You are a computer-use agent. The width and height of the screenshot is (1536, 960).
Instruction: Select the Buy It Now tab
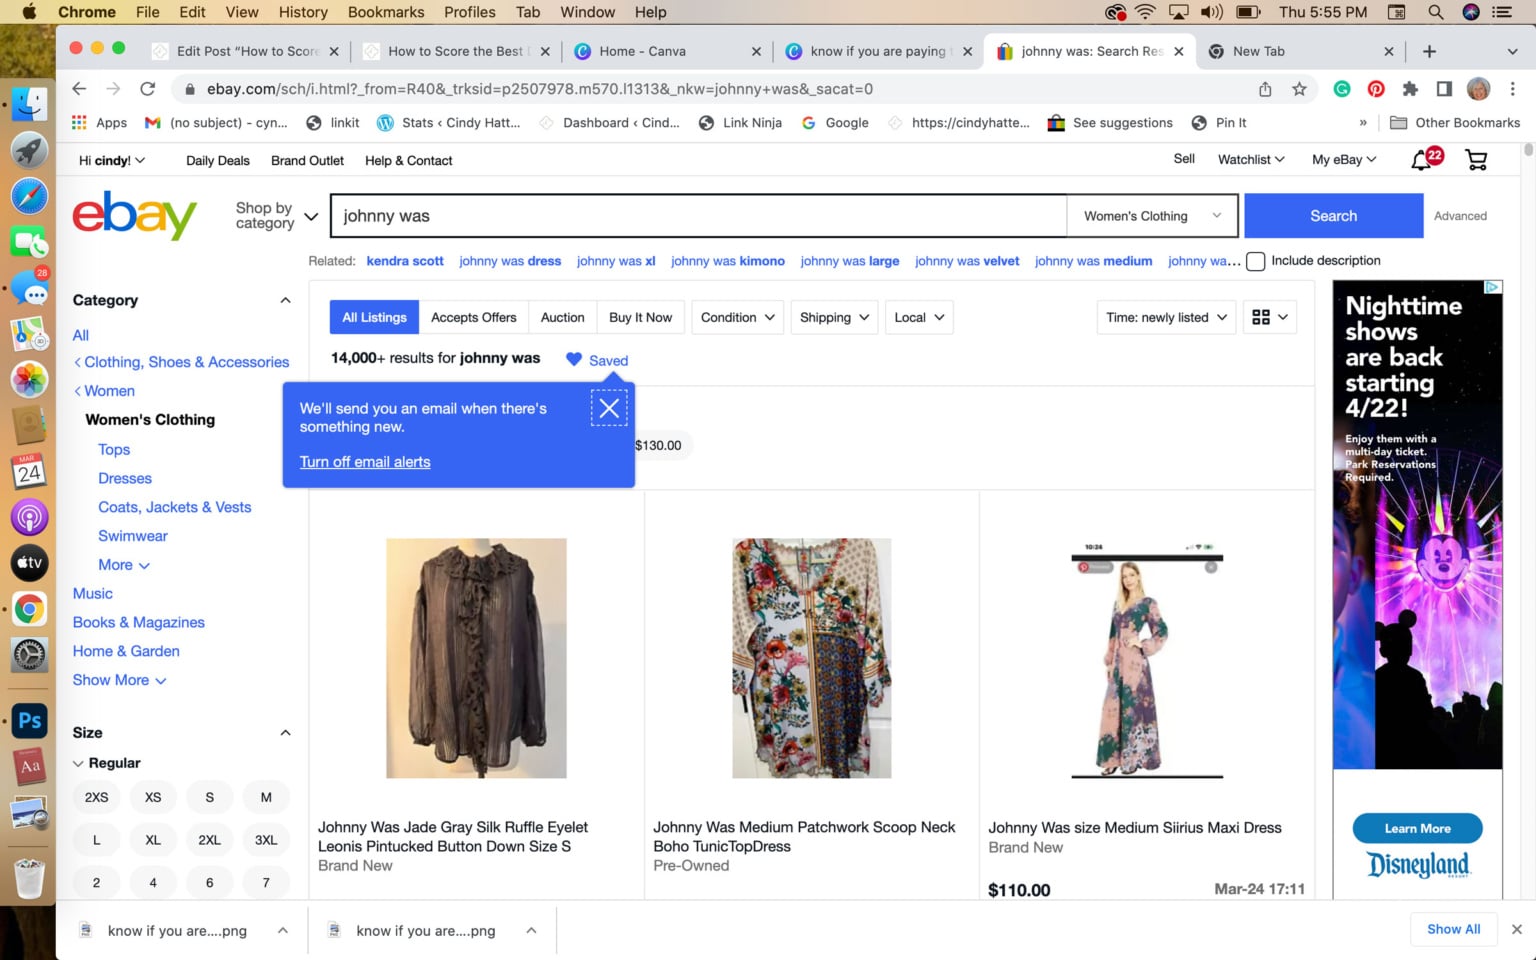[640, 317]
